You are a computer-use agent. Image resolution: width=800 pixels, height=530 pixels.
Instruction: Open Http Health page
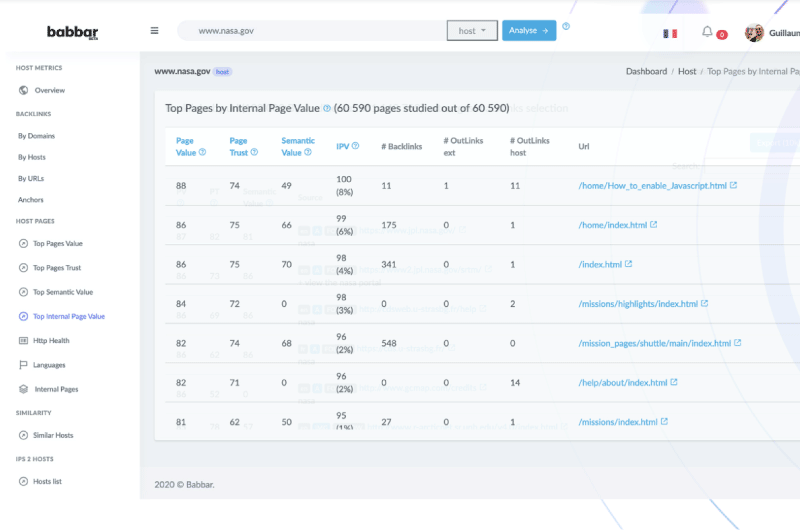tap(51, 341)
